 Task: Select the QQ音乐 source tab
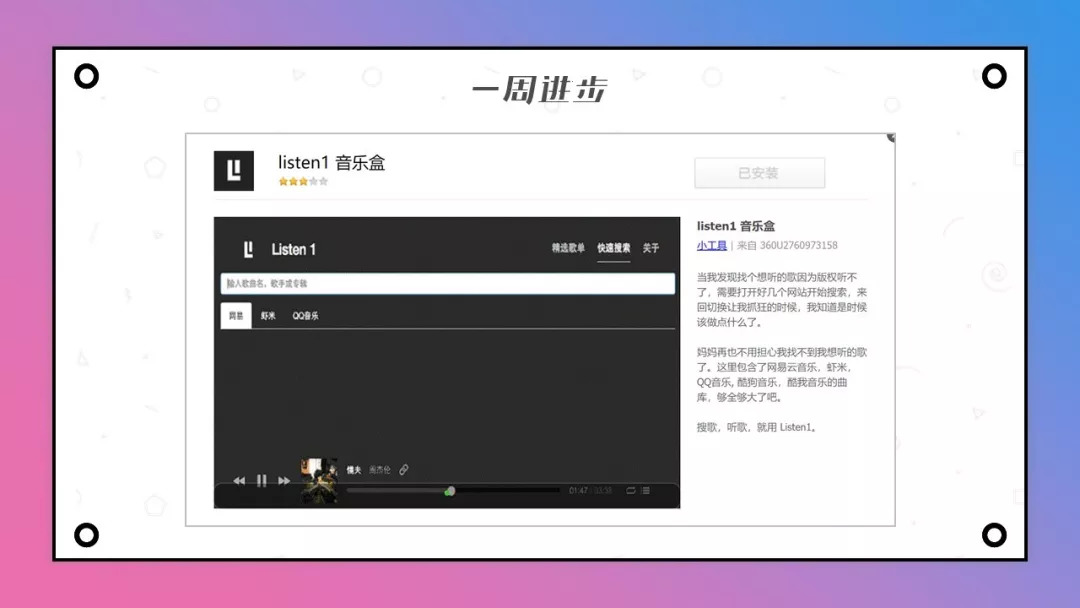tap(305, 315)
